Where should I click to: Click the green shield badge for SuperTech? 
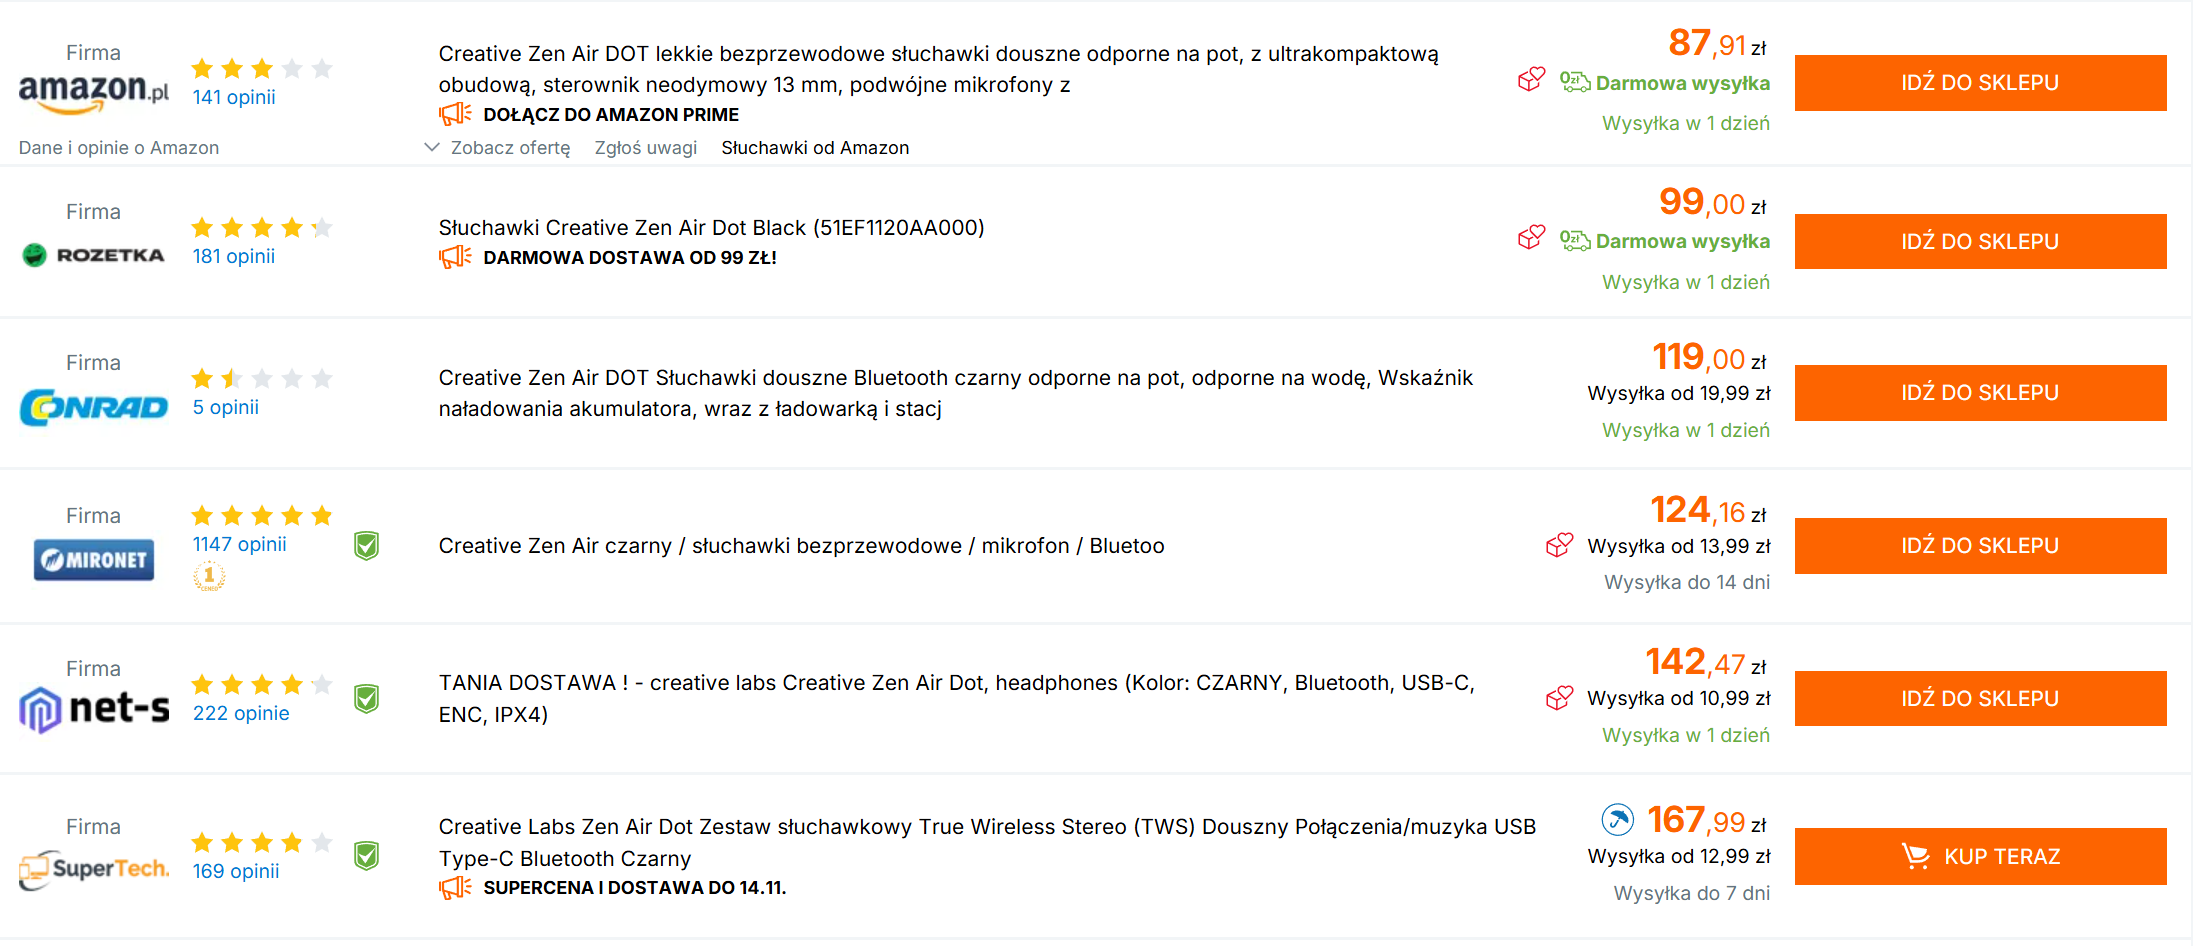(x=367, y=856)
